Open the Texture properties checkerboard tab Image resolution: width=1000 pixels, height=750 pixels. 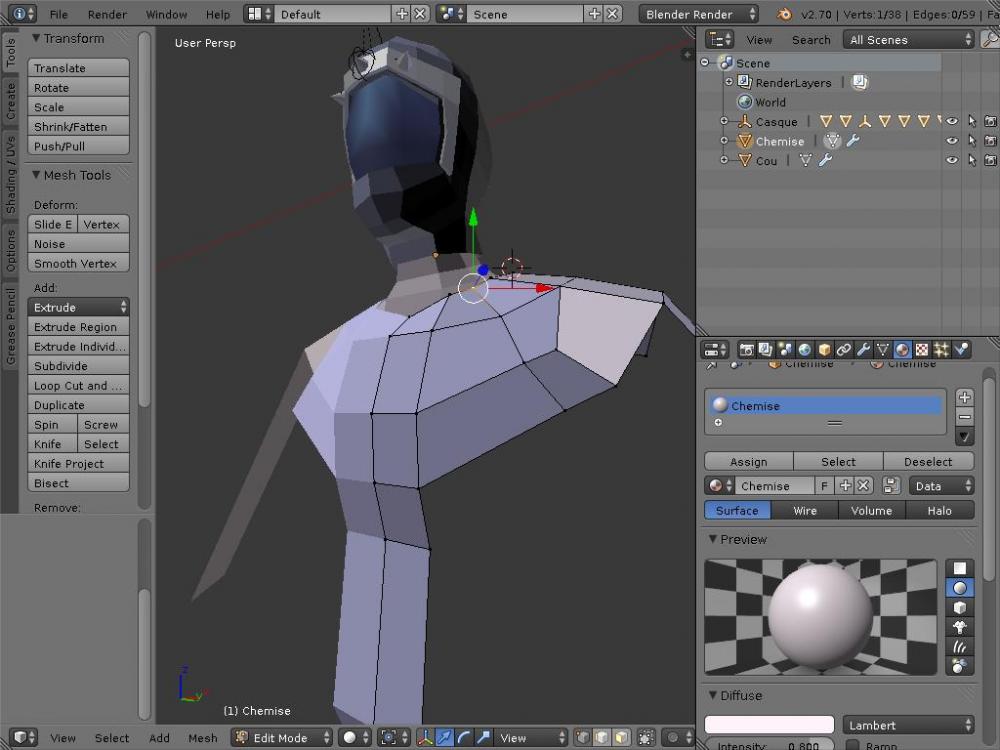click(922, 350)
